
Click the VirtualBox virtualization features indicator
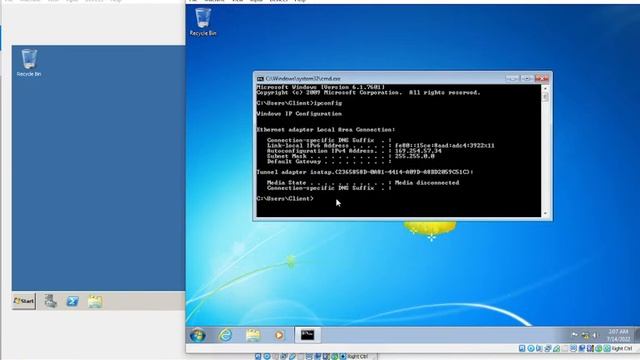[x=590, y=349]
